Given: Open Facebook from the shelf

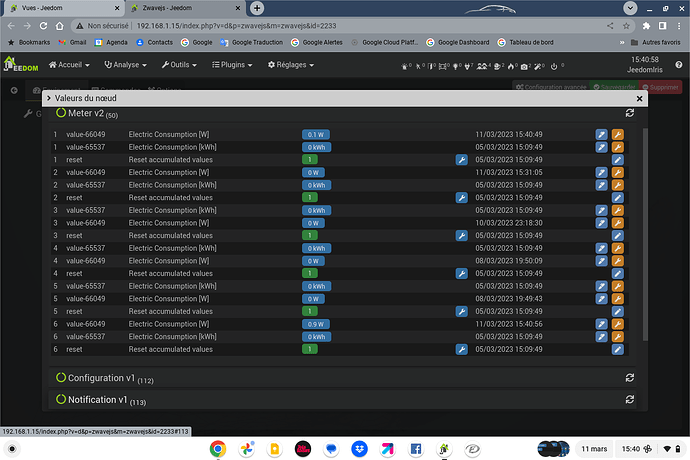Looking at the screenshot, I should point(416,449).
